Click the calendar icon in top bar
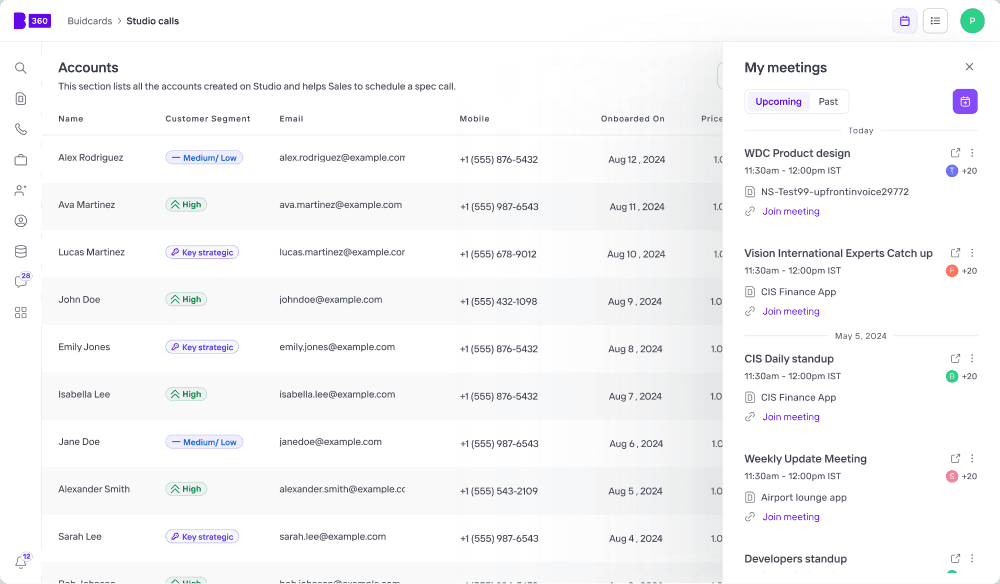1000x584 pixels. click(x=904, y=21)
